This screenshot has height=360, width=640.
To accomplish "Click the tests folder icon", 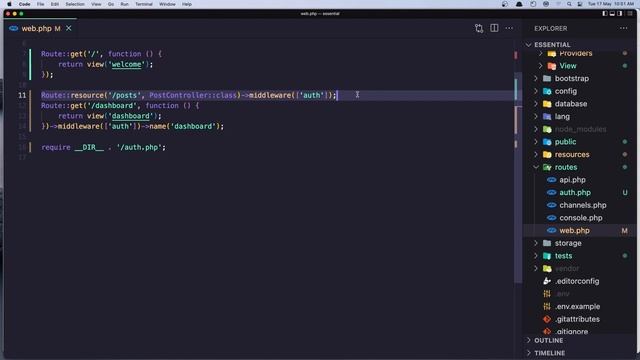I will coord(547,256).
